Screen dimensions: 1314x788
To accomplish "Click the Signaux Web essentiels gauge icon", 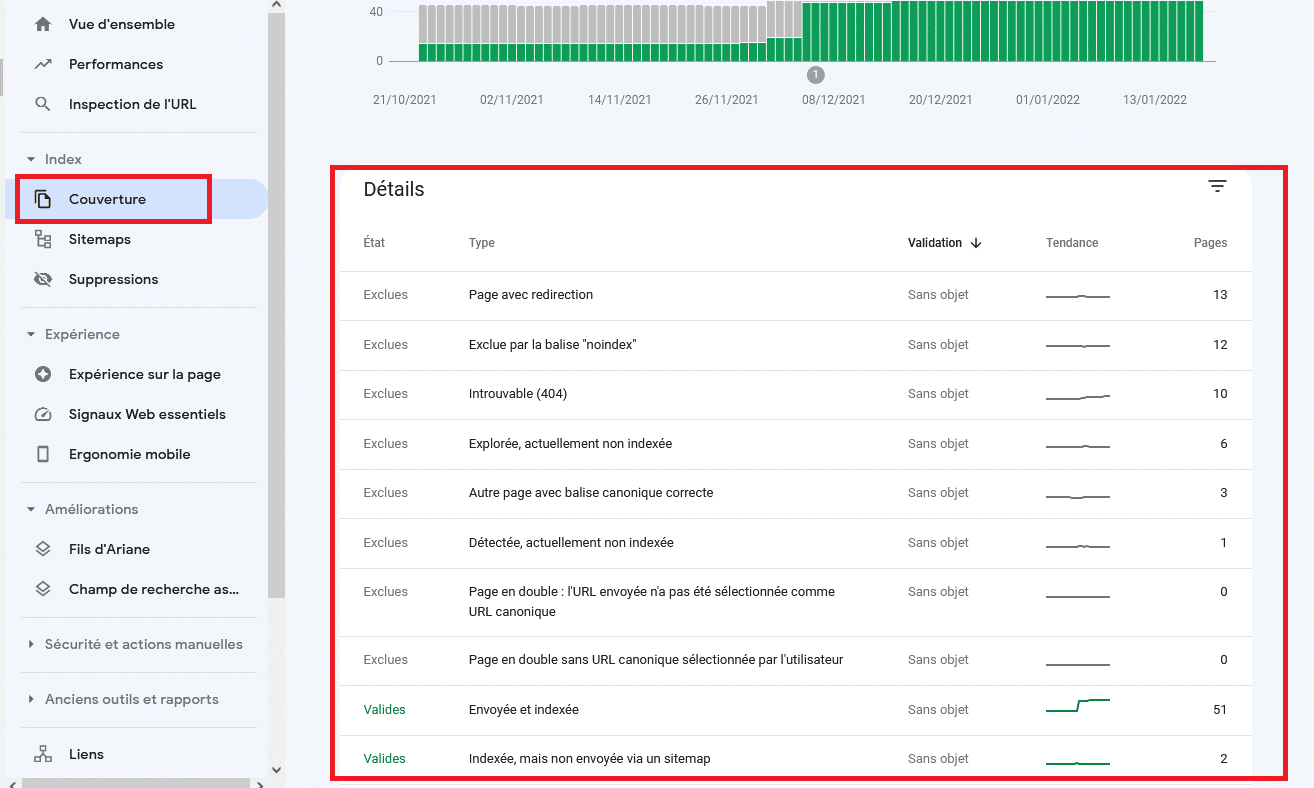I will tap(43, 414).
